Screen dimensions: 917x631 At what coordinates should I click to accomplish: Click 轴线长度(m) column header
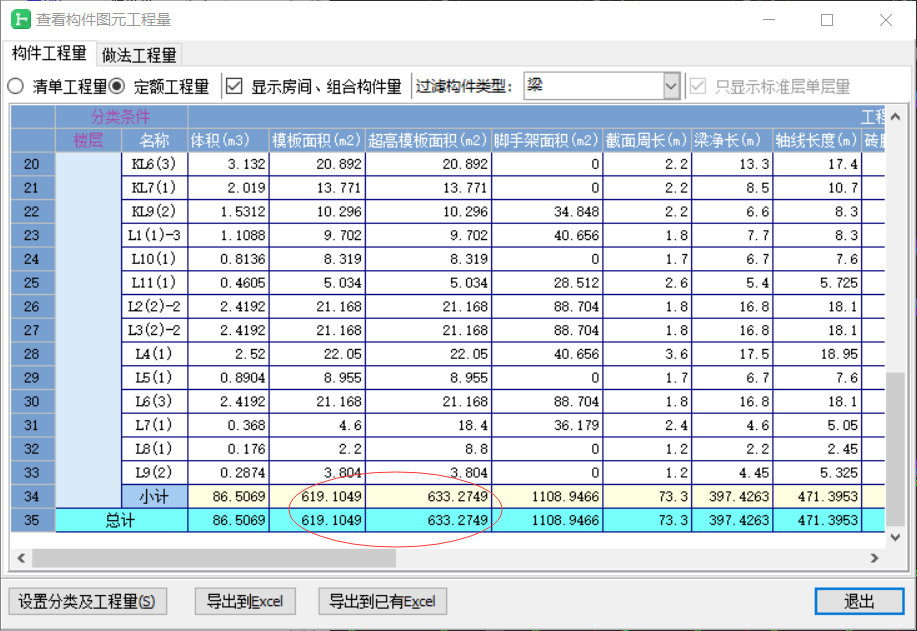click(817, 140)
